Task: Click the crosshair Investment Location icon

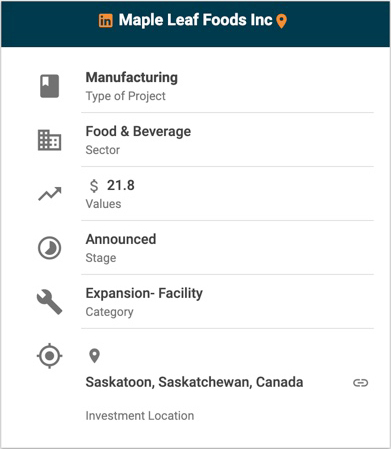Action: (49, 356)
